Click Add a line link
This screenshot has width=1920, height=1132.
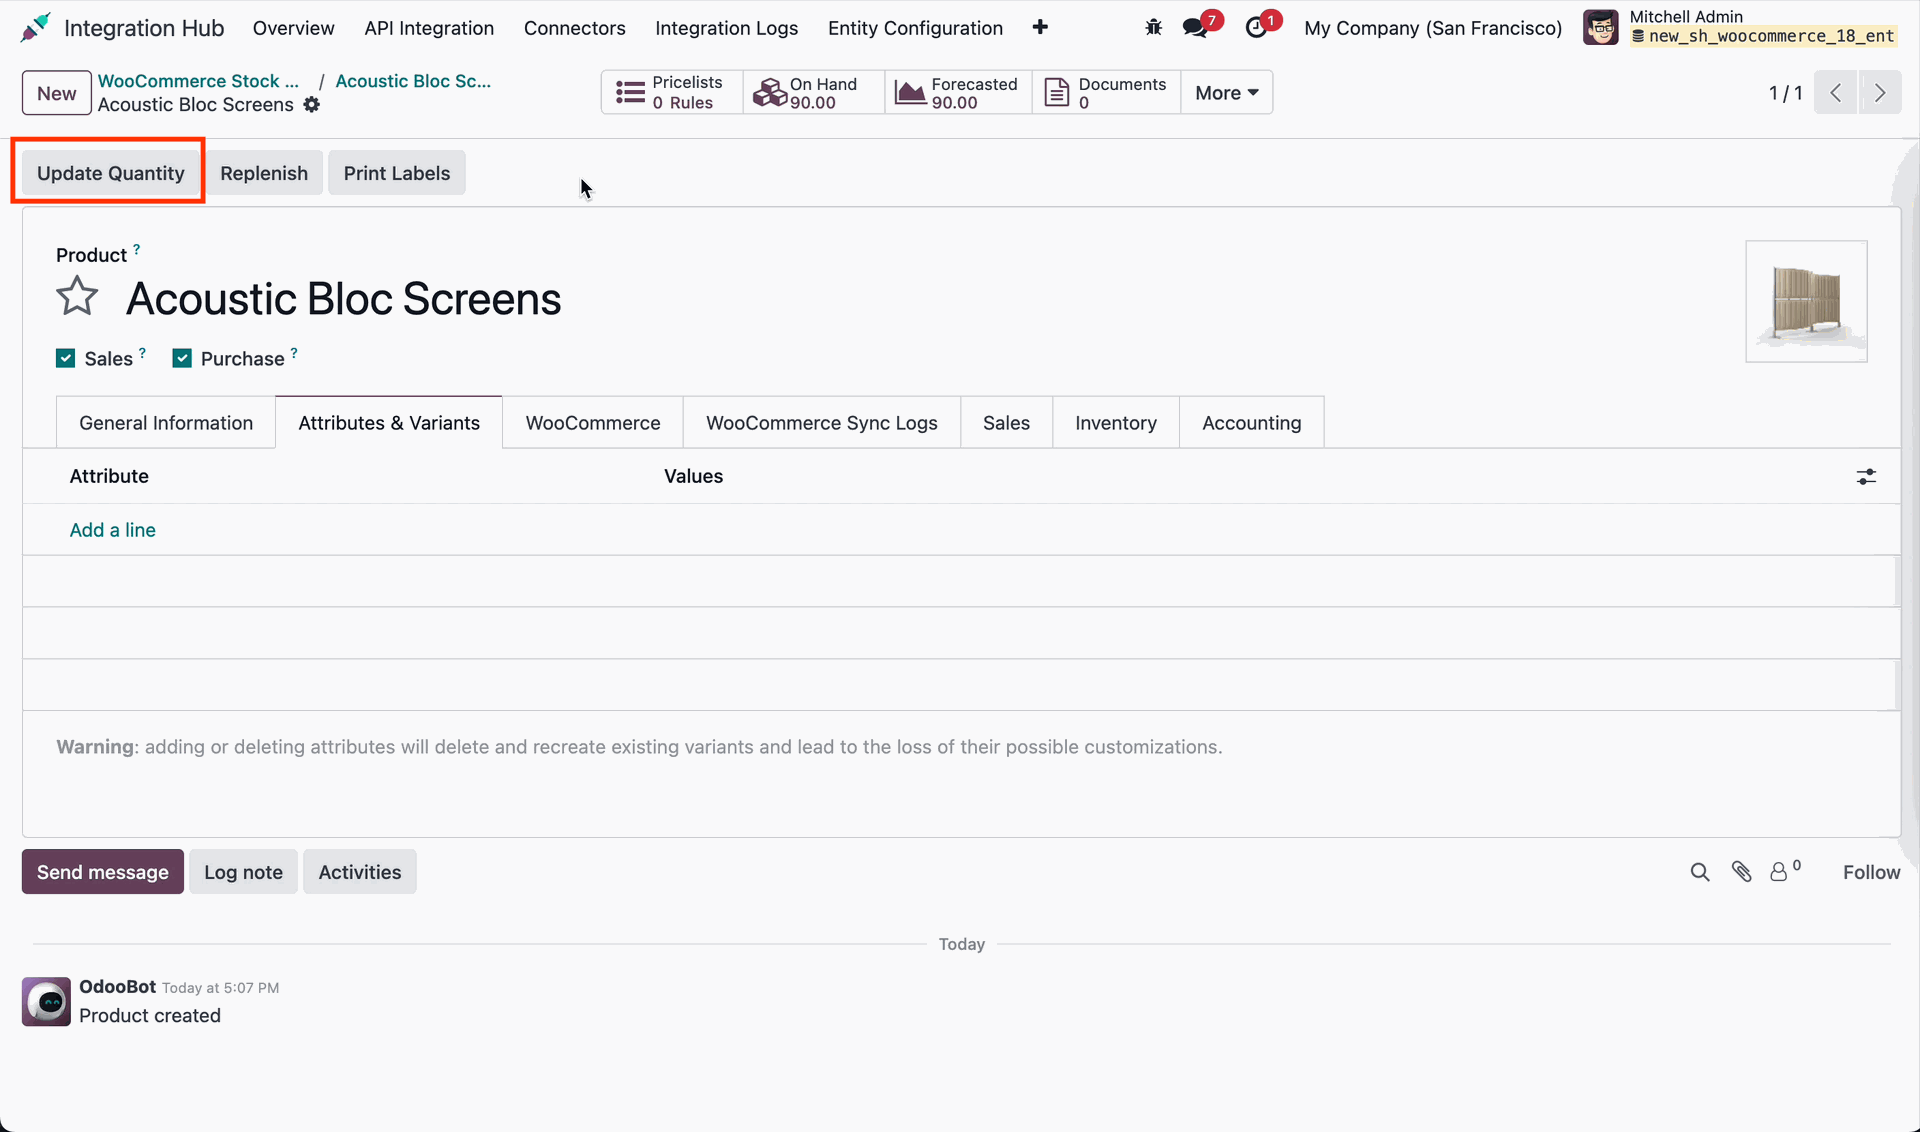pos(112,530)
